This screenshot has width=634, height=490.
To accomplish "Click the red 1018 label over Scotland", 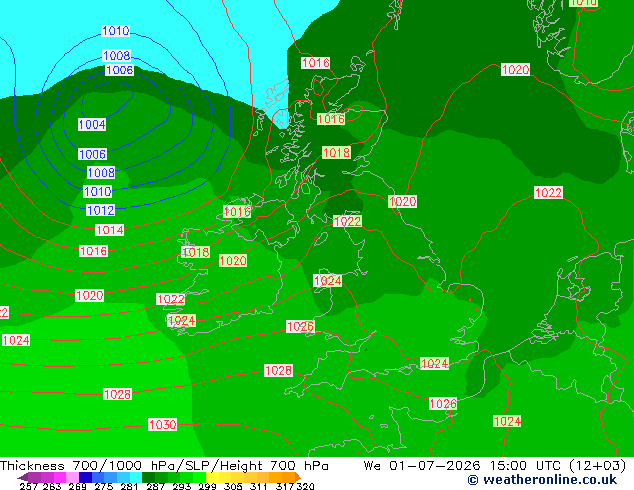I will pyautogui.click(x=336, y=152).
